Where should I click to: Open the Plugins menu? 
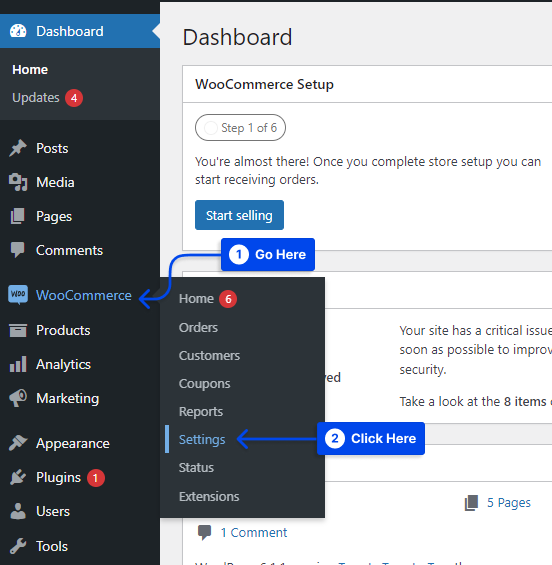(x=58, y=477)
